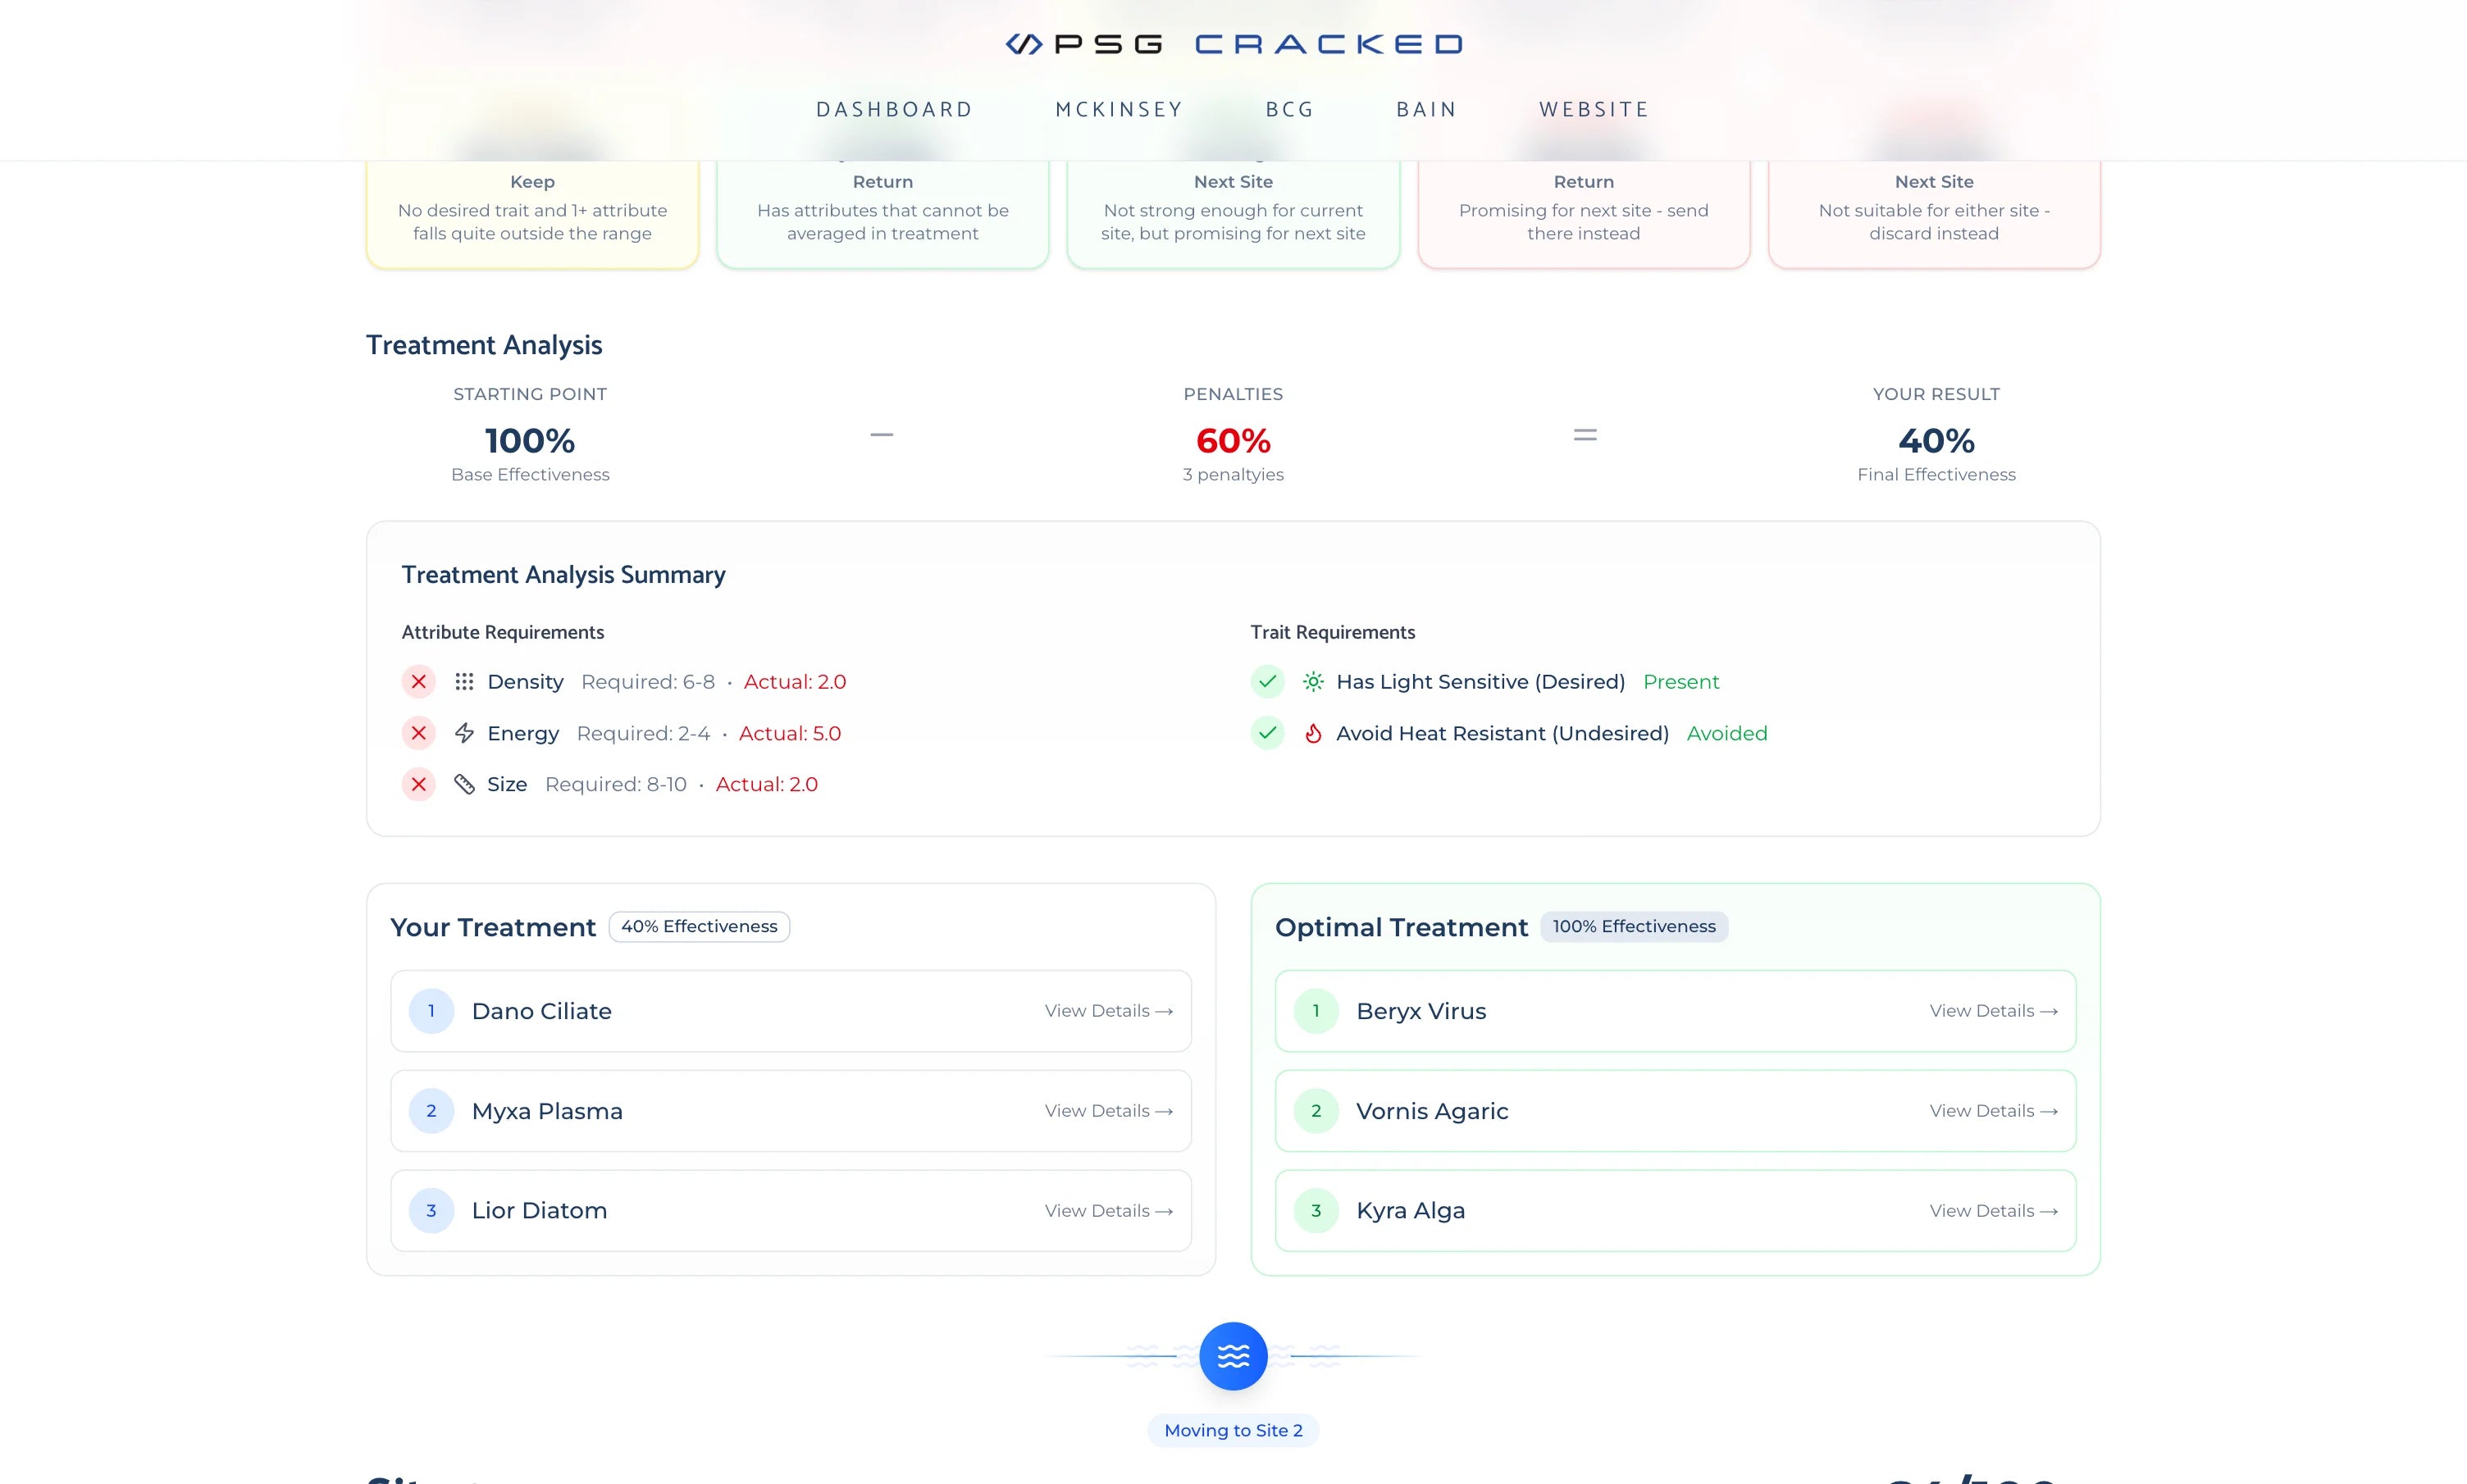
Task: Click the Size tag icon
Action: pyautogui.click(x=464, y=784)
